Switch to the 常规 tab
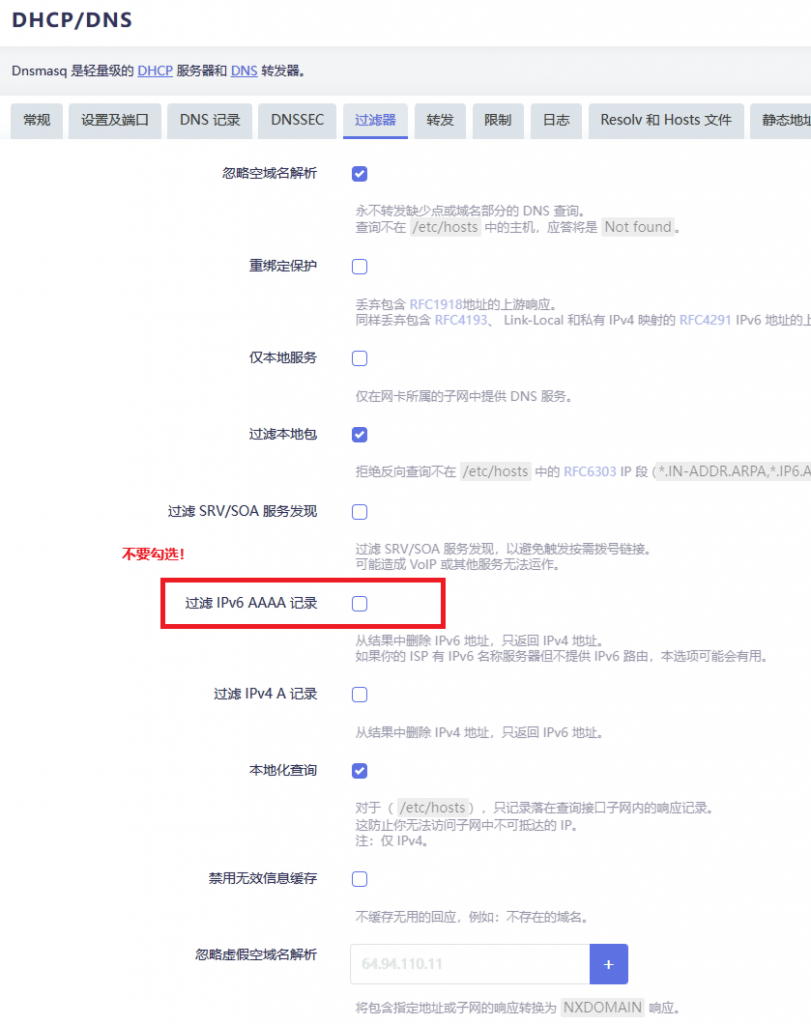 click(x=36, y=120)
